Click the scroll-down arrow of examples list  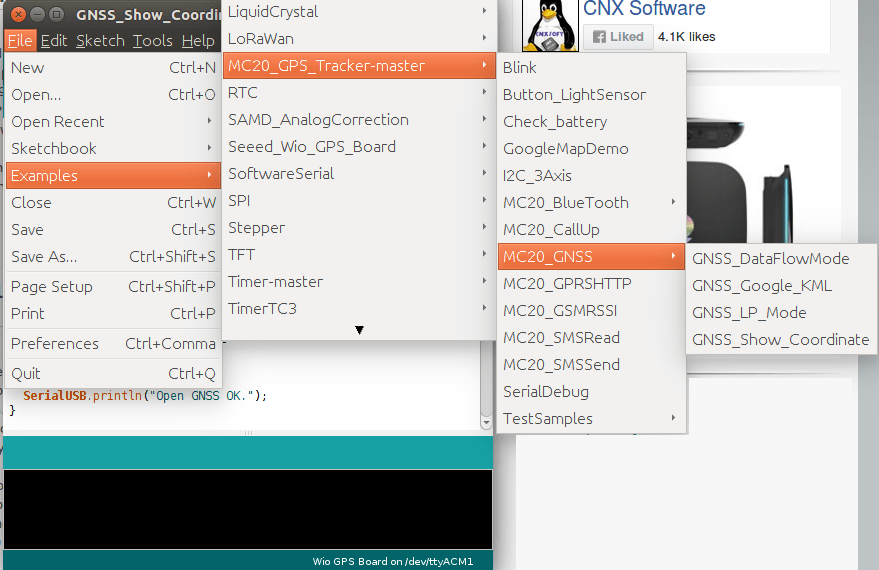(359, 330)
